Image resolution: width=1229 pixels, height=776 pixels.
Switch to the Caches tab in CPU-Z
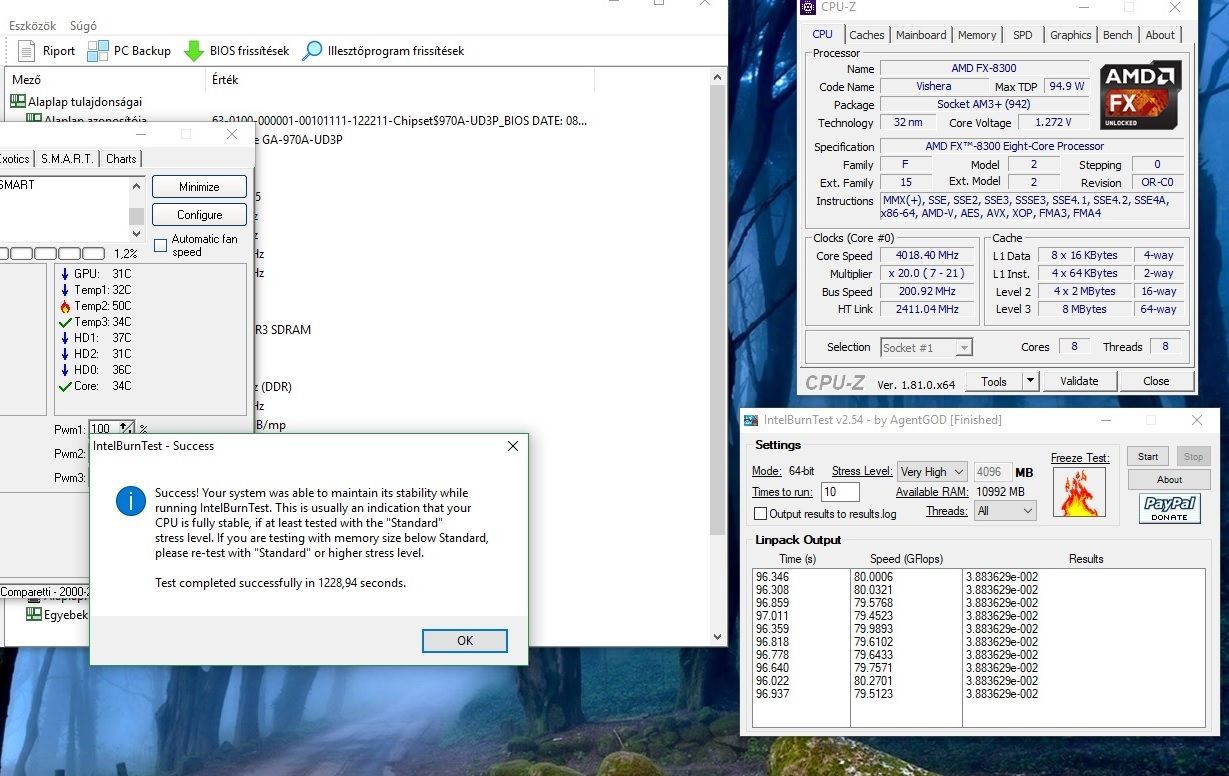(867, 35)
